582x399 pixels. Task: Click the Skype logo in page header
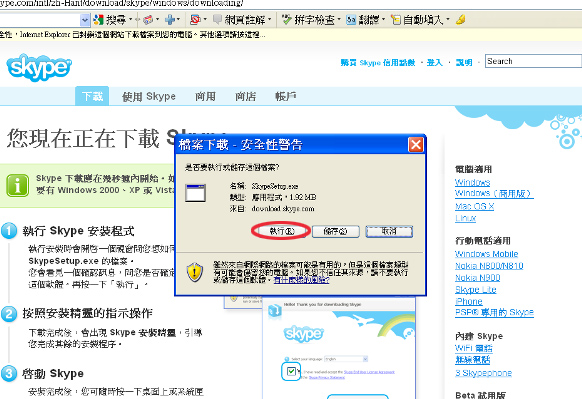[x=39, y=67]
